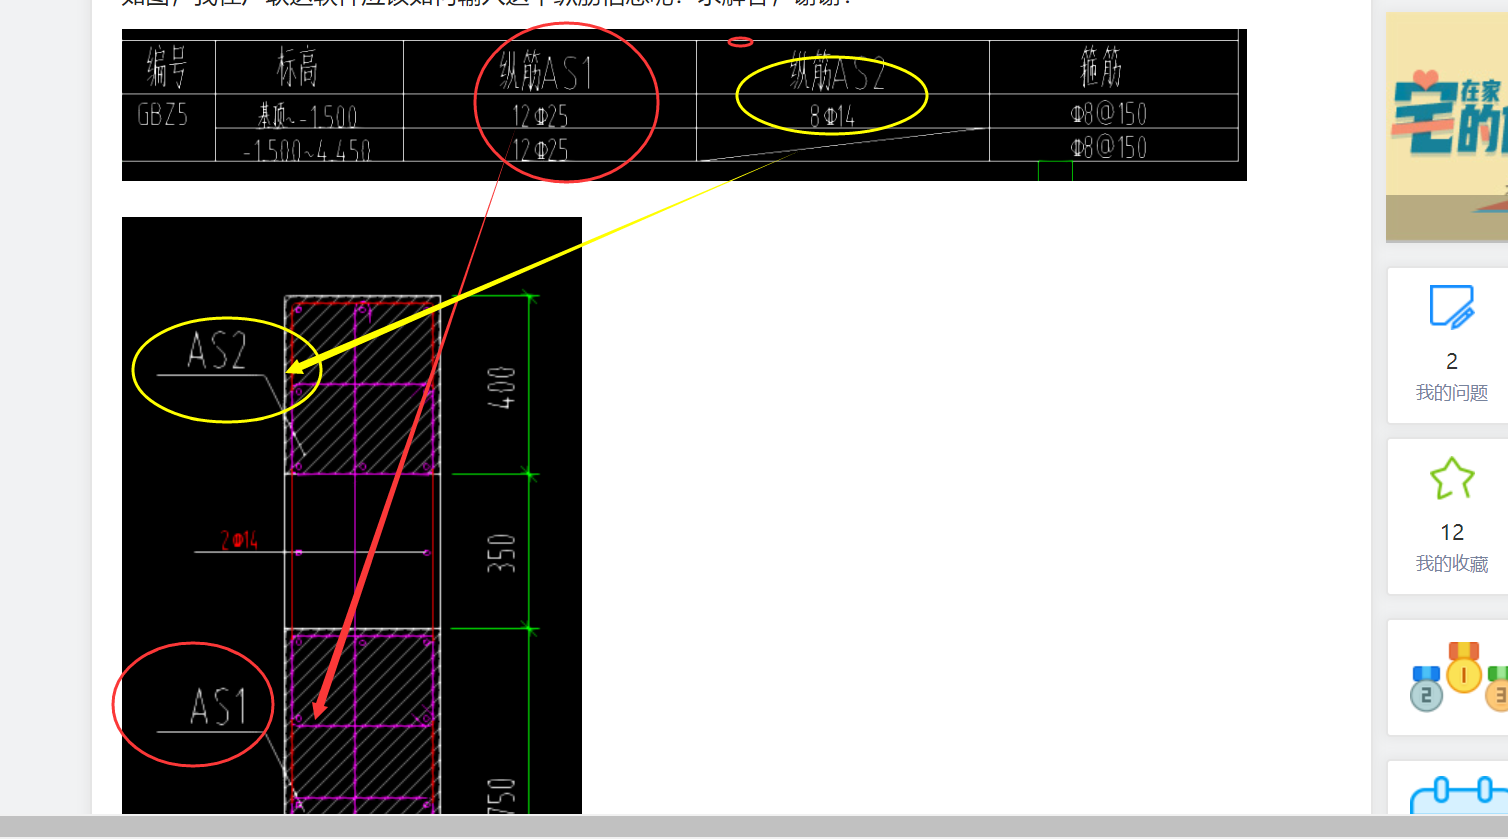The image size is (1508, 839).
Task: Open the rebar table image at the top
Action: [684, 105]
